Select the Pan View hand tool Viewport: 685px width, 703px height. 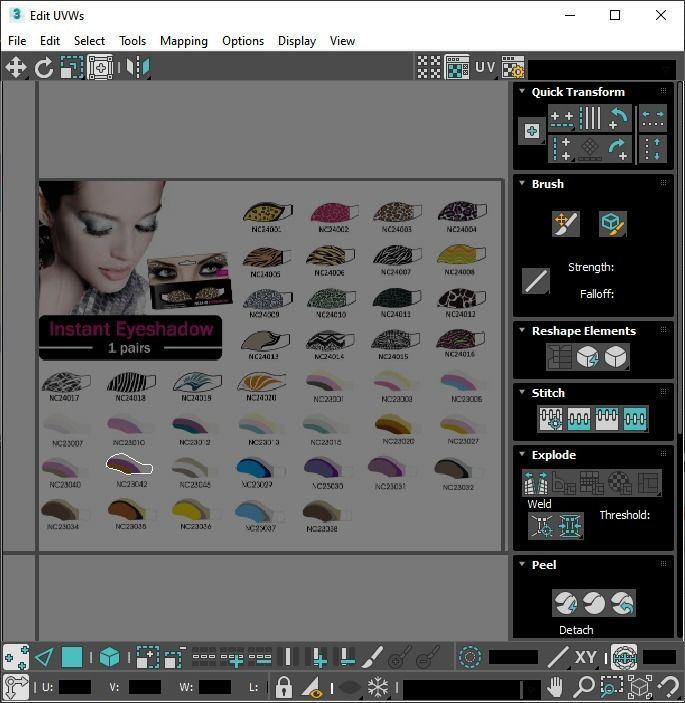click(x=555, y=686)
